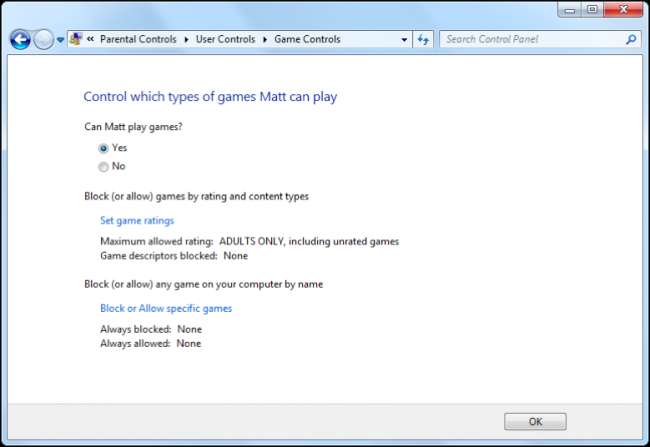This screenshot has height=447, width=650.
Task: Open the Set game ratings link
Action: pos(137,220)
